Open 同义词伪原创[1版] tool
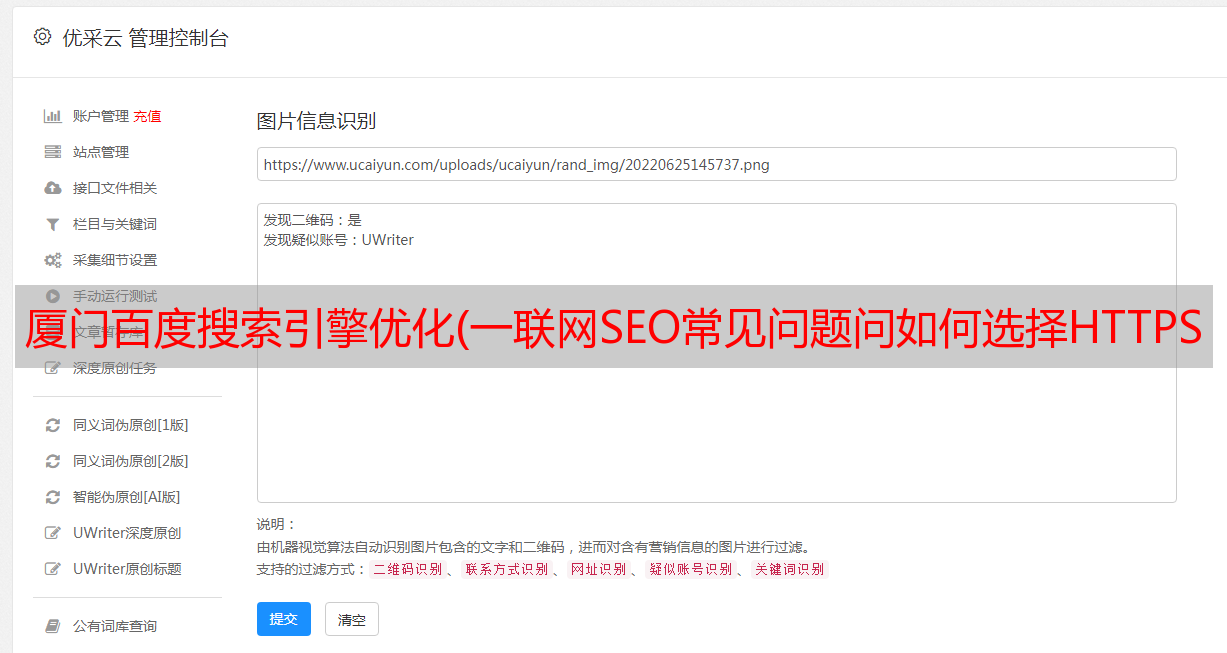Image resolution: width=1227 pixels, height=653 pixels. point(131,425)
